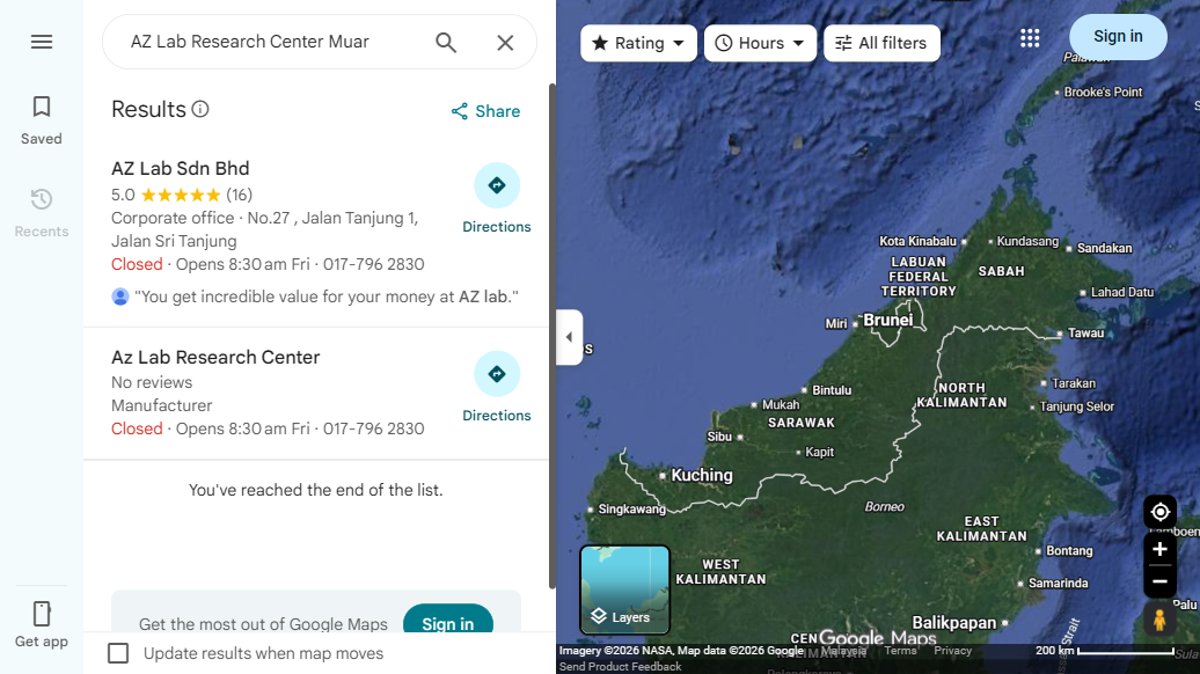
Task: Open the All filters panel
Action: [882, 43]
